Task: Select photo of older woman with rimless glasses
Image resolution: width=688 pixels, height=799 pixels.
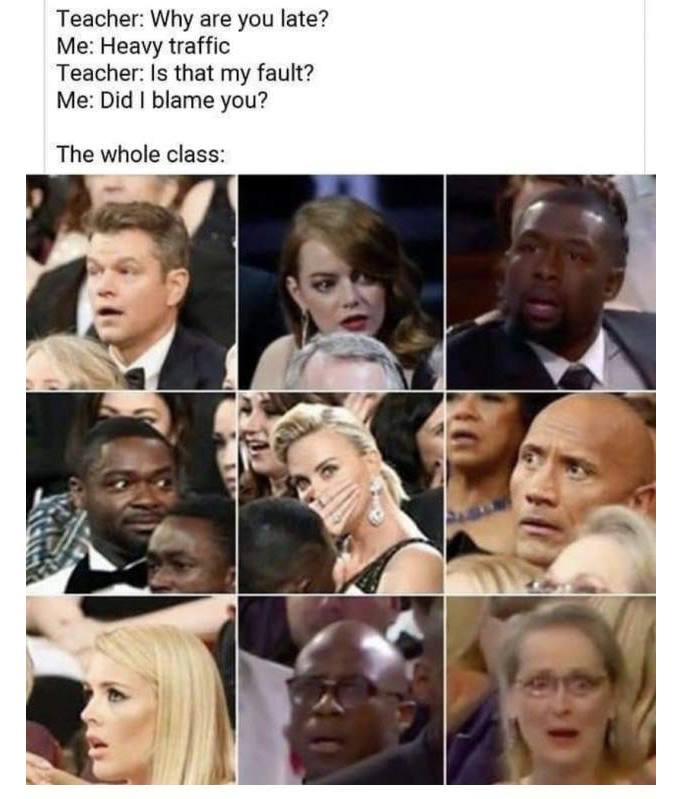Action: (551, 690)
